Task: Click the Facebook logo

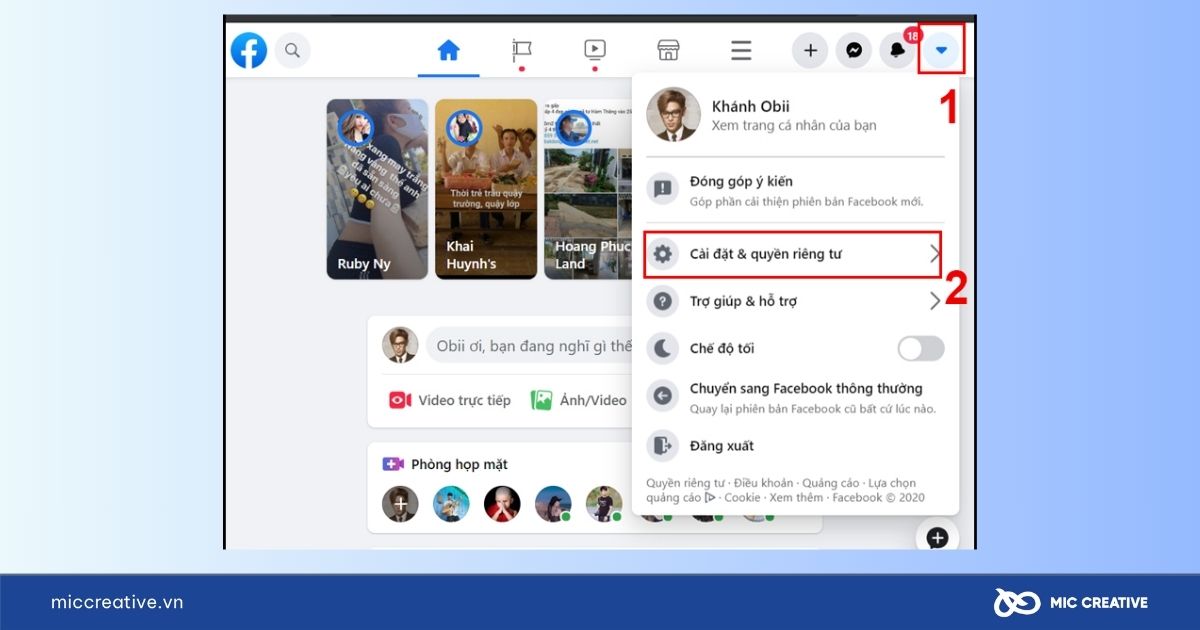Action: point(249,50)
